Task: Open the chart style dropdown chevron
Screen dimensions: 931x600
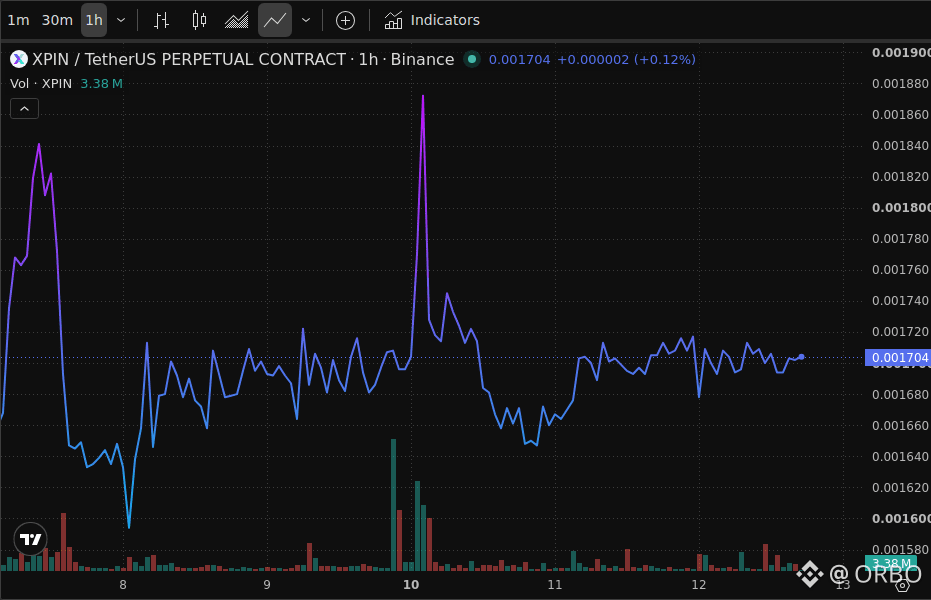Action: point(306,20)
